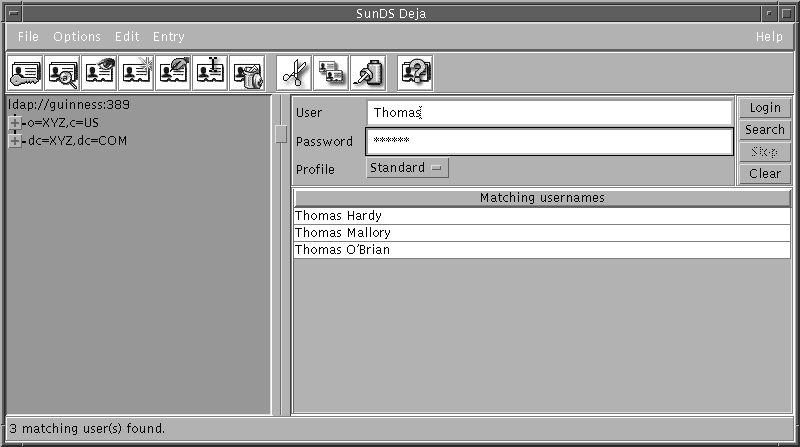Click the cut (scissors) toolbar icon
800x447 pixels.
pyautogui.click(x=294, y=73)
